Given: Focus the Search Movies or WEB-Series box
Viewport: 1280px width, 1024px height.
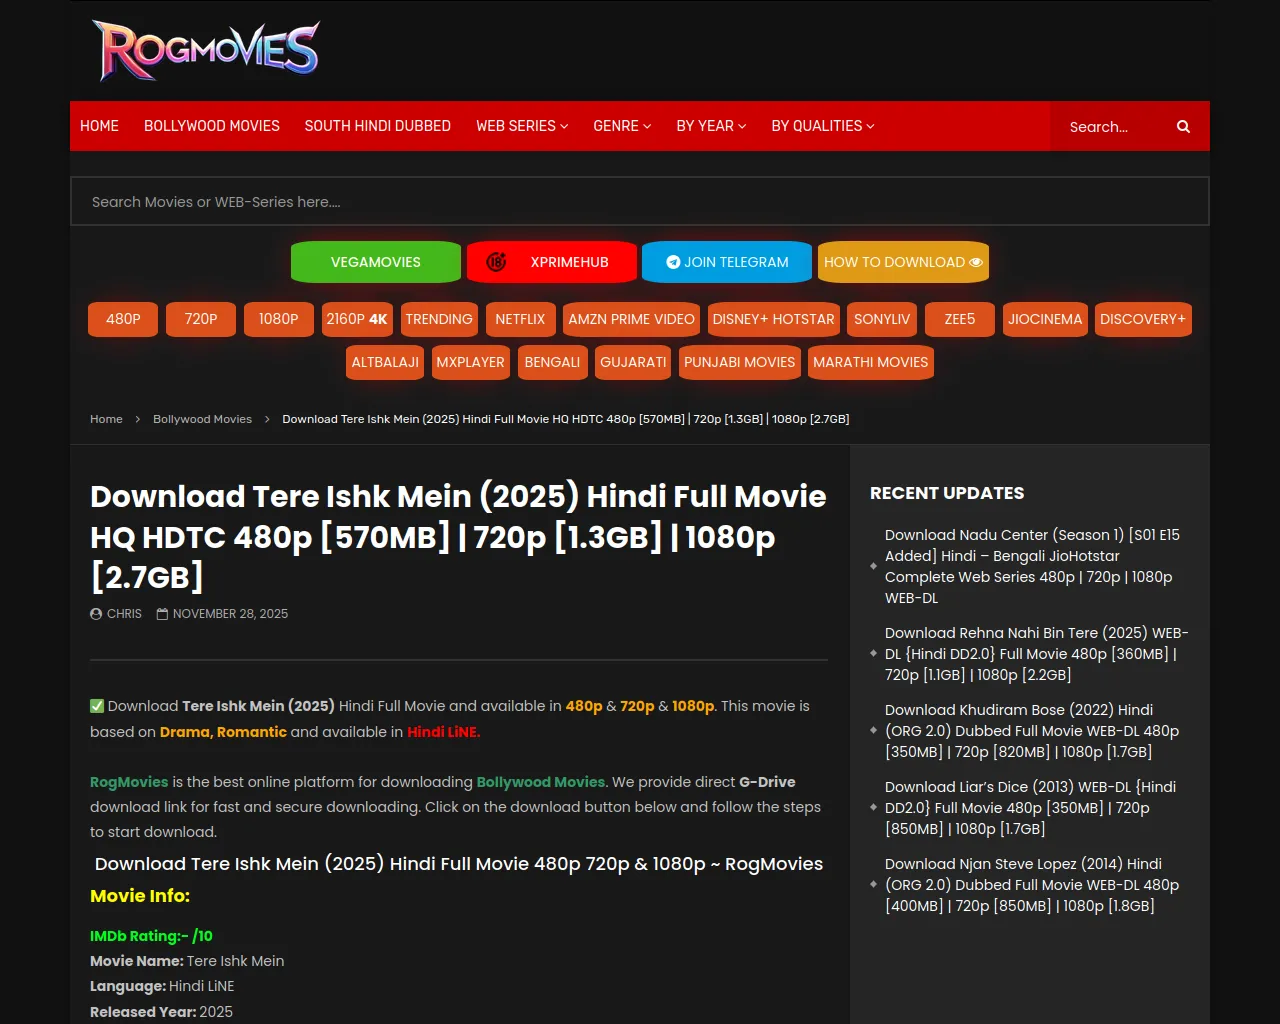Looking at the screenshot, I should (x=640, y=201).
